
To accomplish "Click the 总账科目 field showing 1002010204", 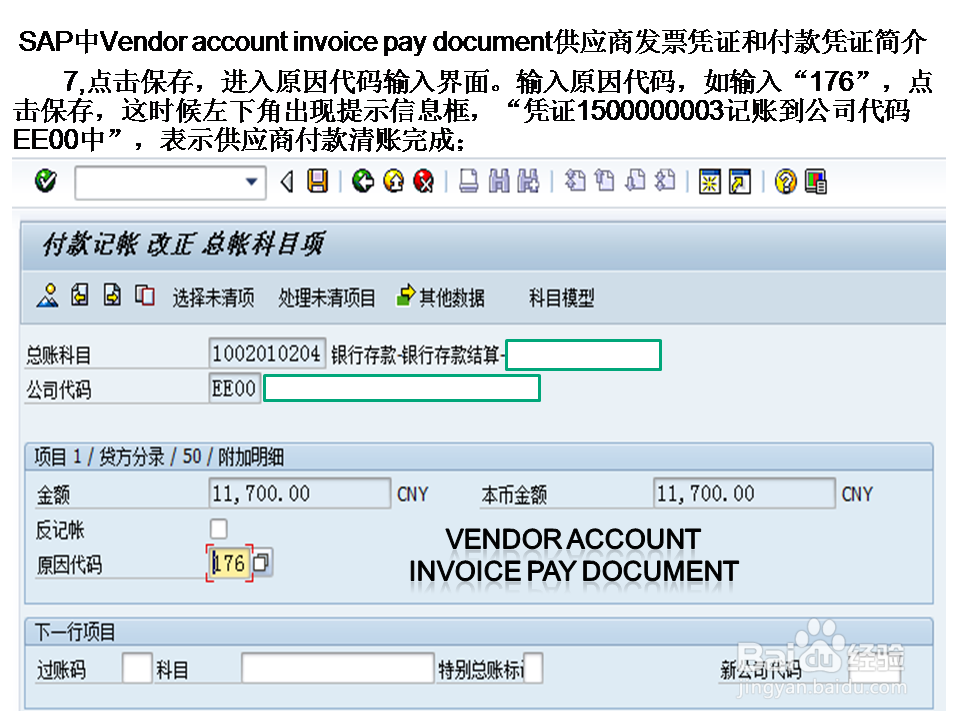I will click(267, 354).
